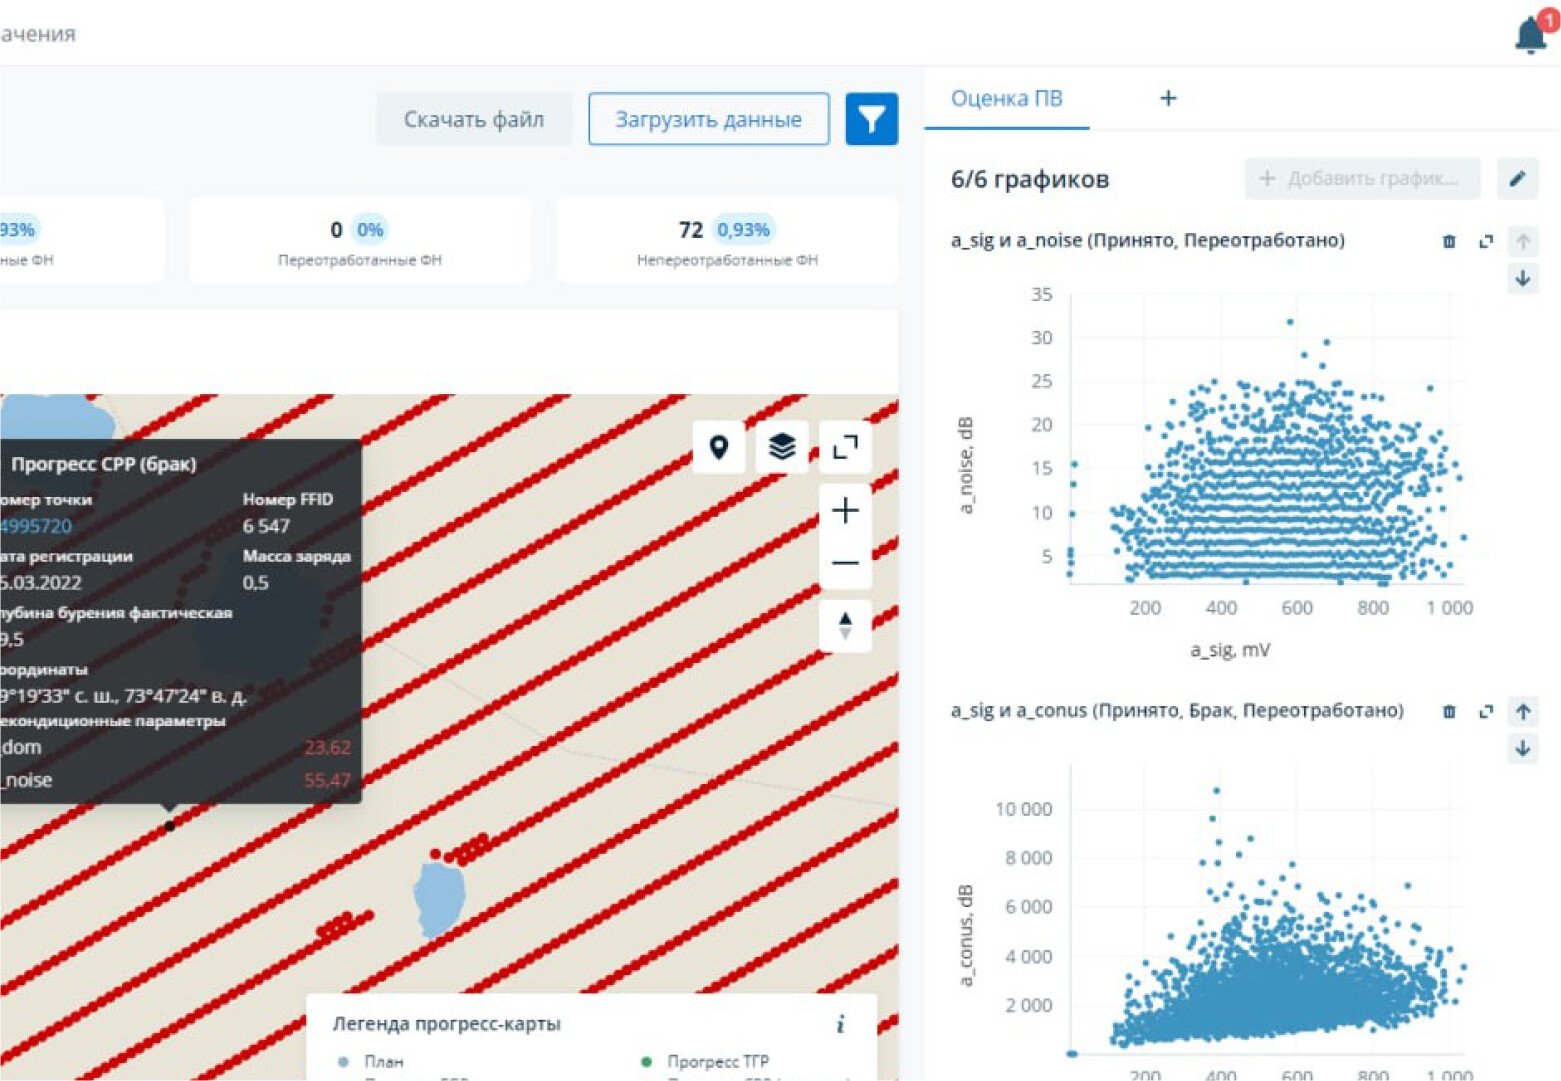1561x1081 pixels.
Task: Zoom in on the map
Action: click(845, 511)
